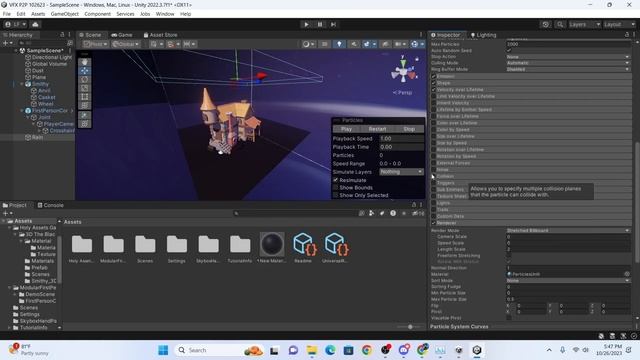Screen dimensions: 640x360
Task: Click Play button in Particles overlay
Action: (x=347, y=129)
